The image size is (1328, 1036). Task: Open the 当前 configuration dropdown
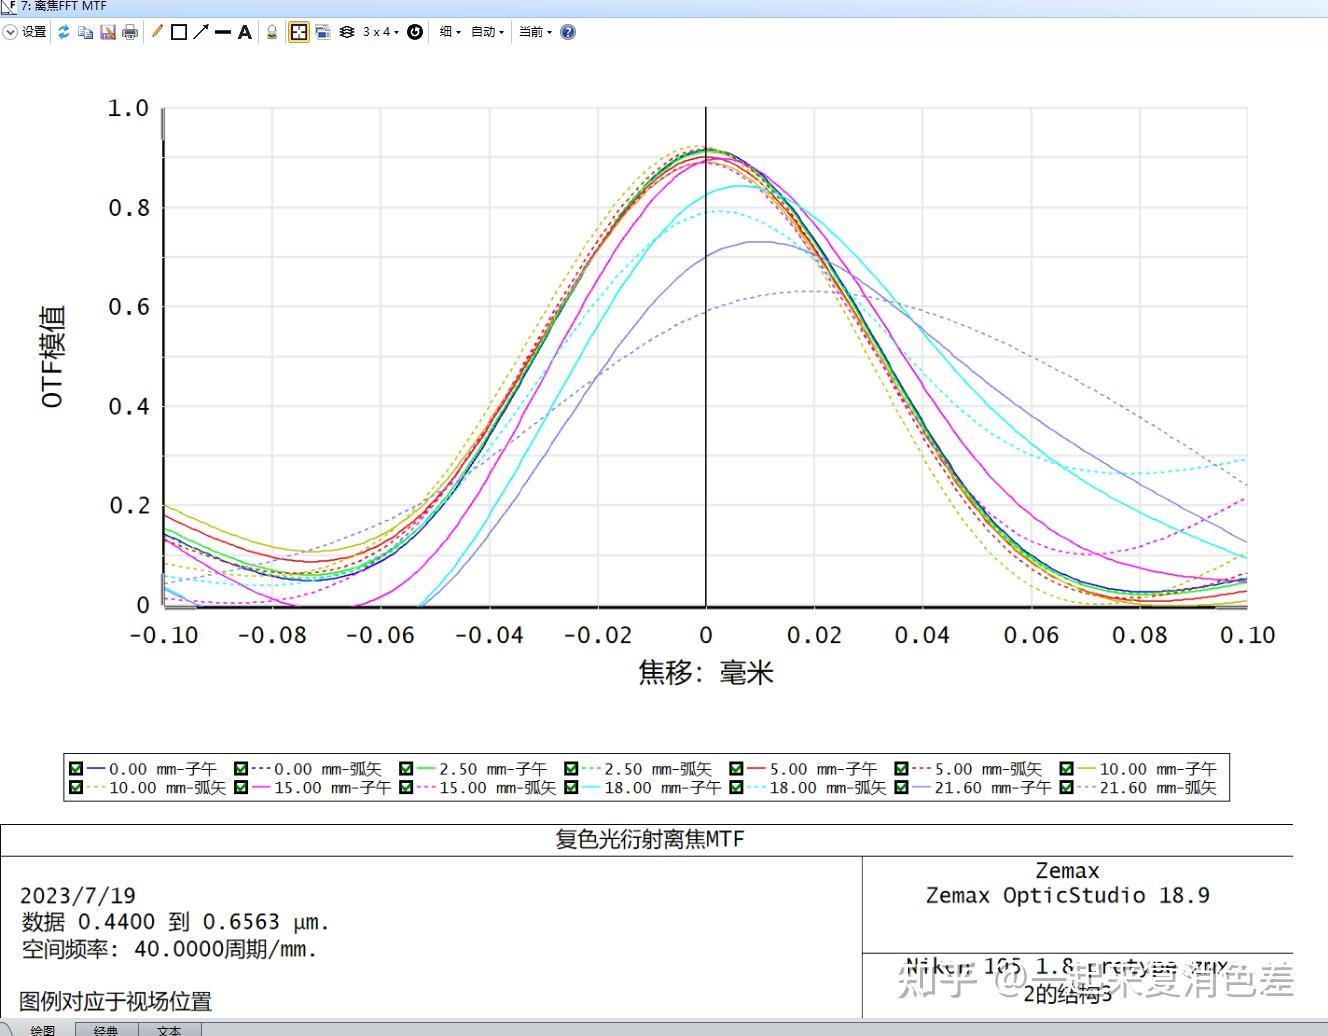coord(535,32)
